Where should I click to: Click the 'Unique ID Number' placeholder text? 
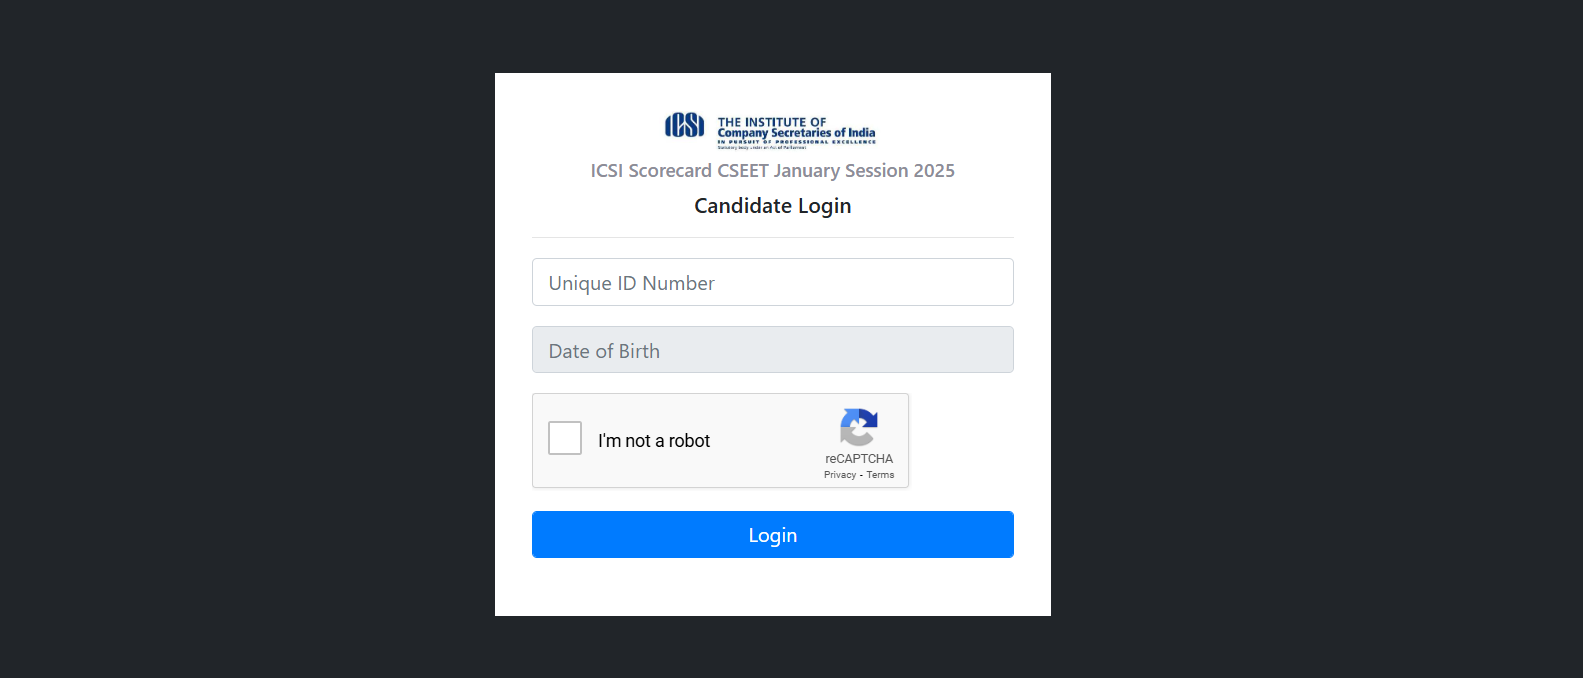click(632, 283)
